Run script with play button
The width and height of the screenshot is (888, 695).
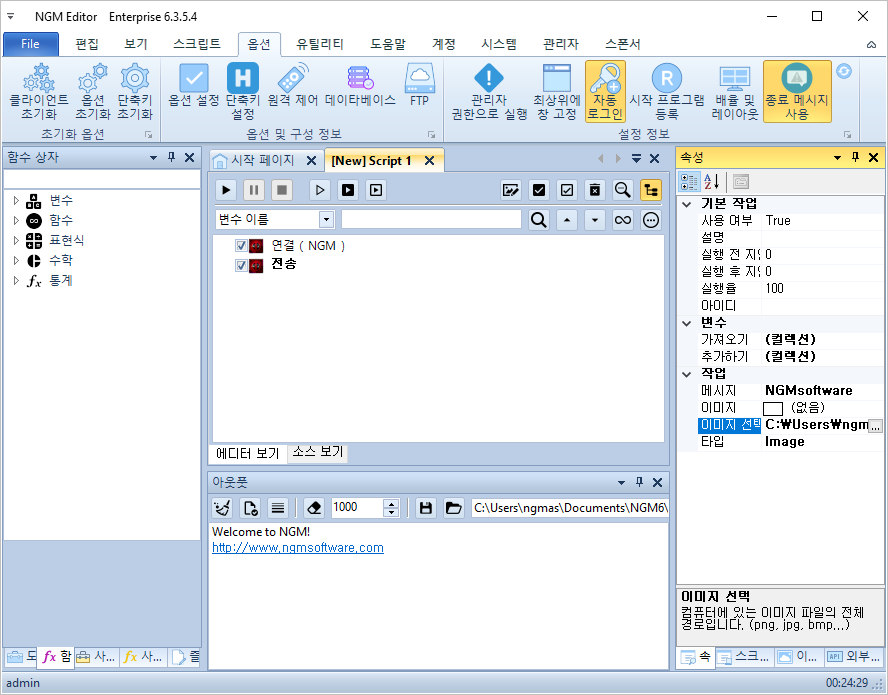coord(226,190)
